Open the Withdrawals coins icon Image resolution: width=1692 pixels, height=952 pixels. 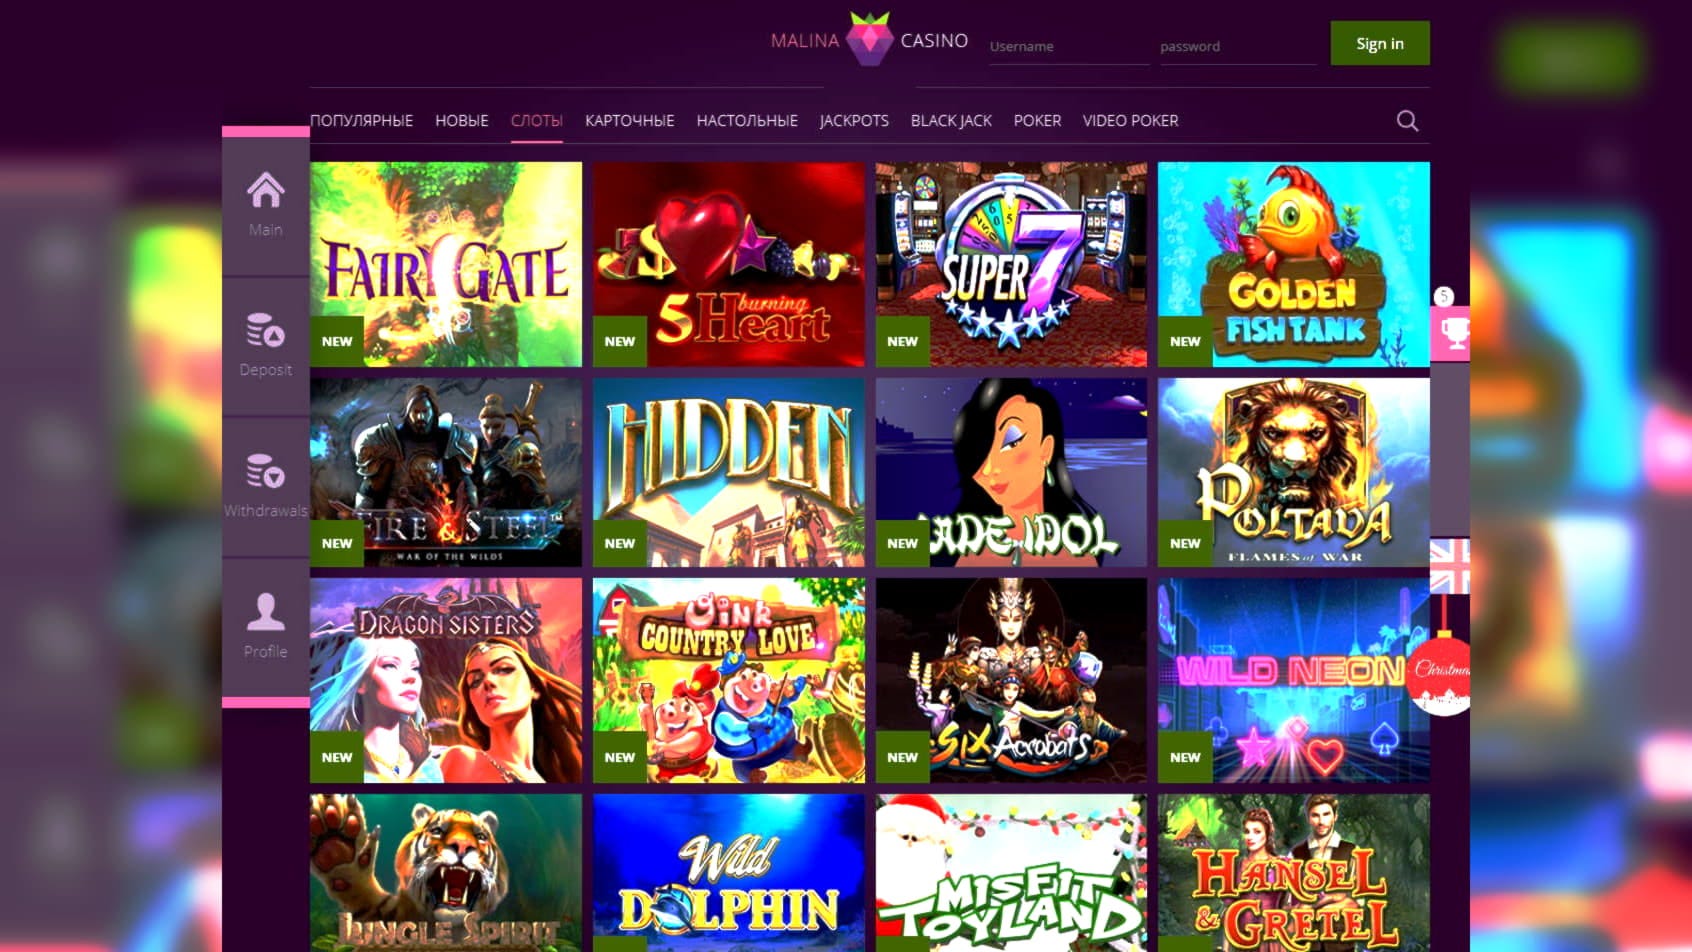pos(266,471)
